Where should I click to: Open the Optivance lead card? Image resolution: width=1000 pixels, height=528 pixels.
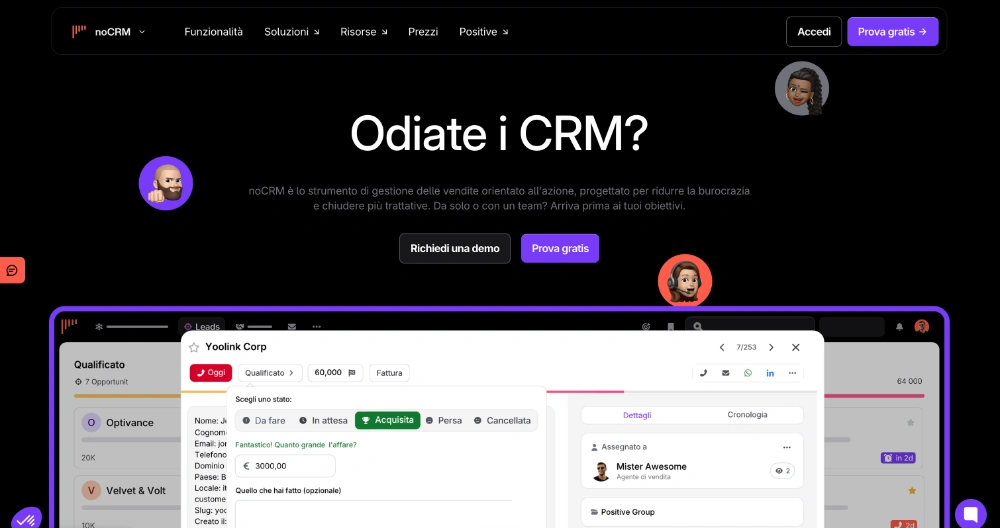(129, 437)
